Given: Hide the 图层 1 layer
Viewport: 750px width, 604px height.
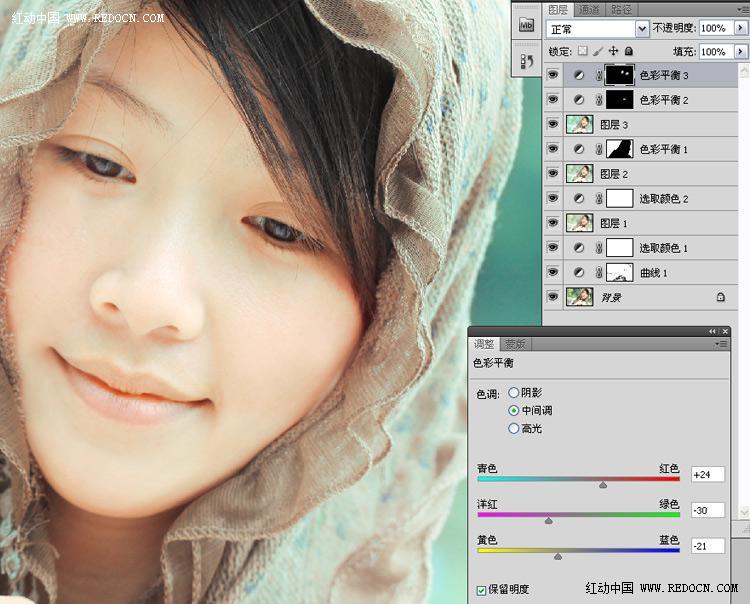Looking at the screenshot, I should pyautogui.click(x=553, y=223).
